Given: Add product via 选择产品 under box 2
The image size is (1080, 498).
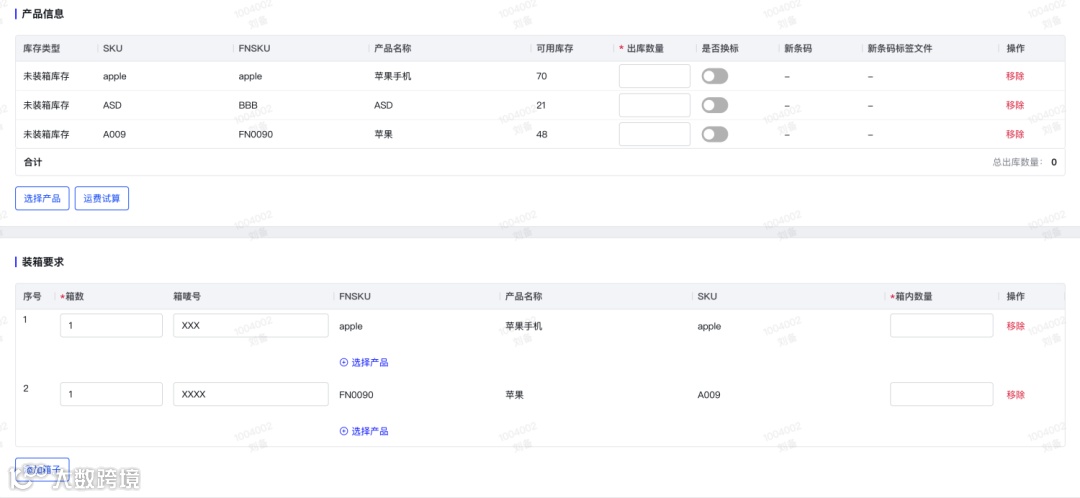Looking at the screenshot, I should tap(364, 431).
